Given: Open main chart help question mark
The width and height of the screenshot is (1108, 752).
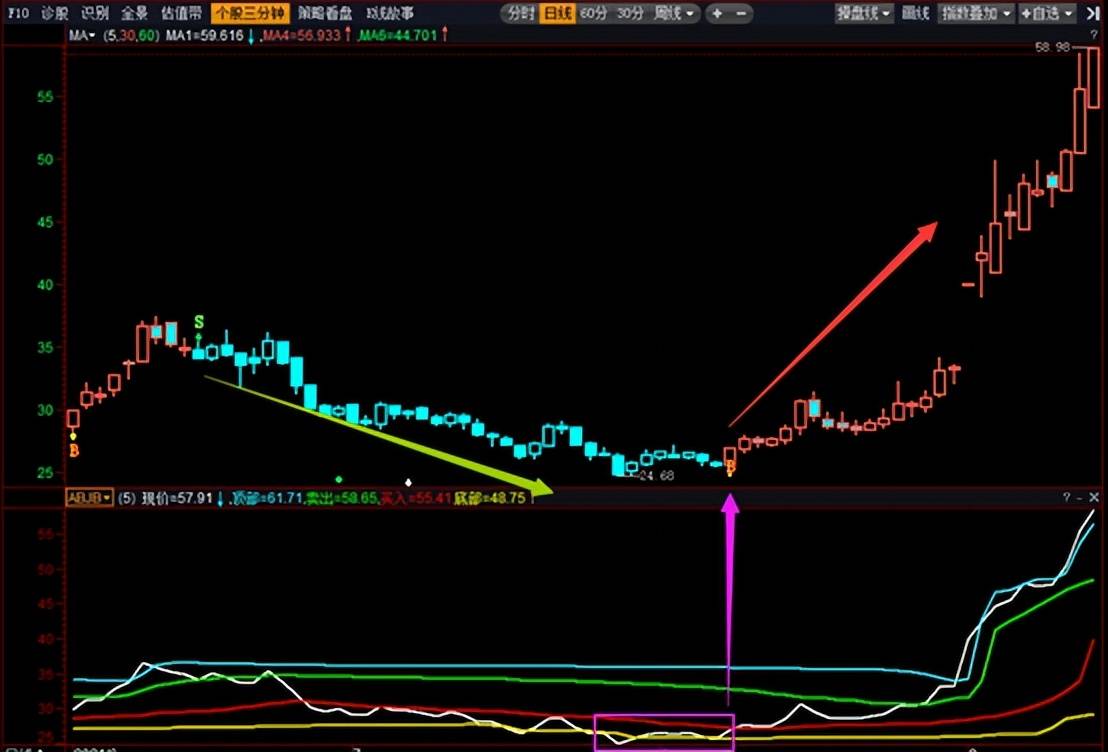Looking at the screenshot, I should click(x=1095, y=35).
